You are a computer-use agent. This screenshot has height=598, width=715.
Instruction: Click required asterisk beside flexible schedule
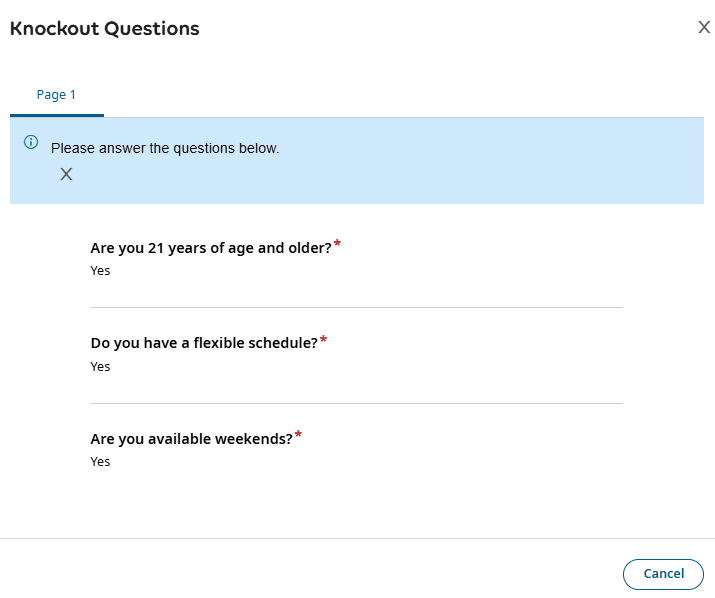pos(323,340)
